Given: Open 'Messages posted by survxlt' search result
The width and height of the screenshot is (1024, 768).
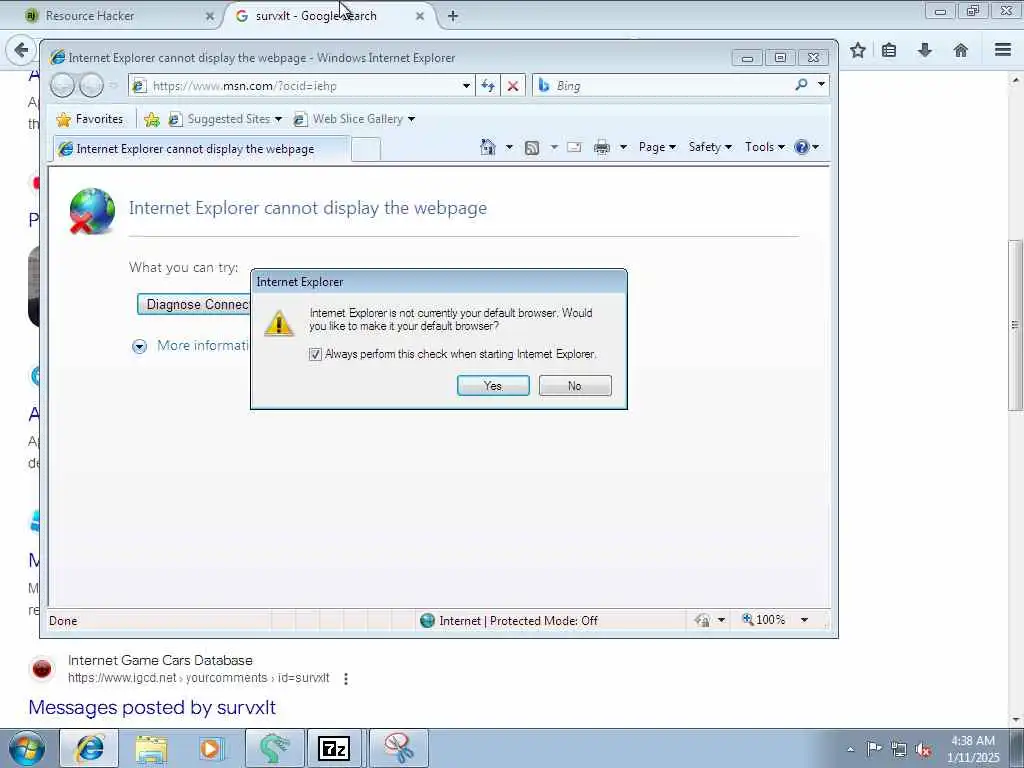Looking at the screenshot, I should pos(152,707).
